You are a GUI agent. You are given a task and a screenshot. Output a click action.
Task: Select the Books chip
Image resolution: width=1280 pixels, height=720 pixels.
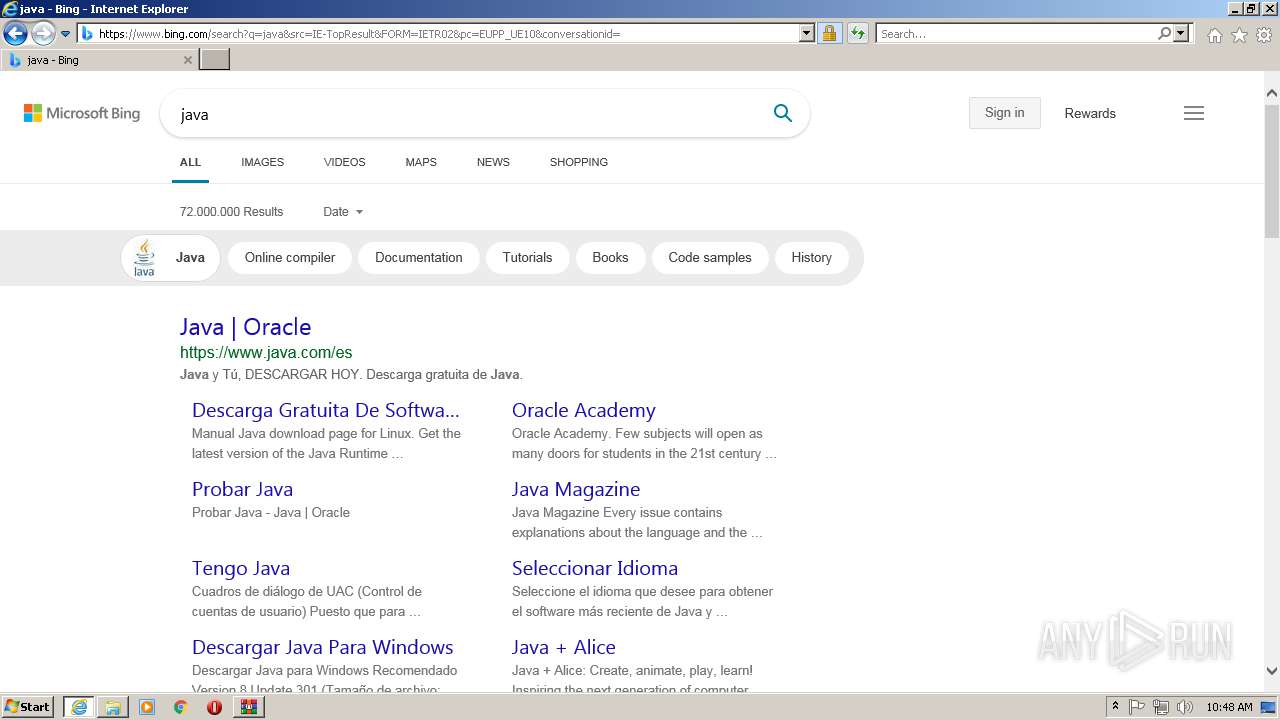[x=610, y=258]
